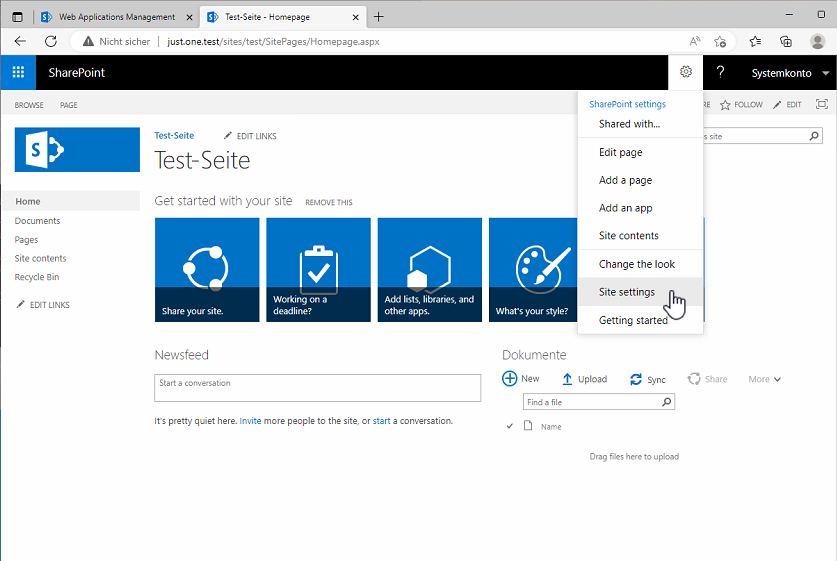
Task: Open Pages in left navigation
Action: (26, 240)
